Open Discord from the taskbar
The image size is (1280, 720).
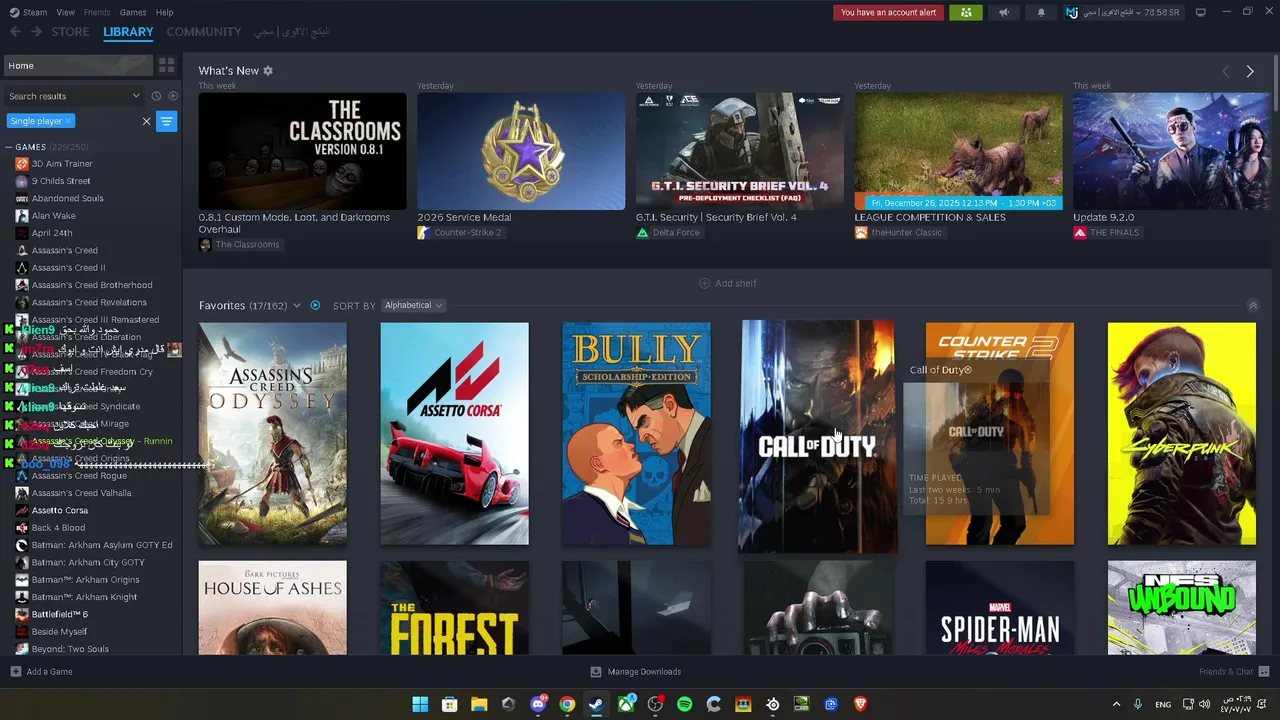tap(538, 704)
